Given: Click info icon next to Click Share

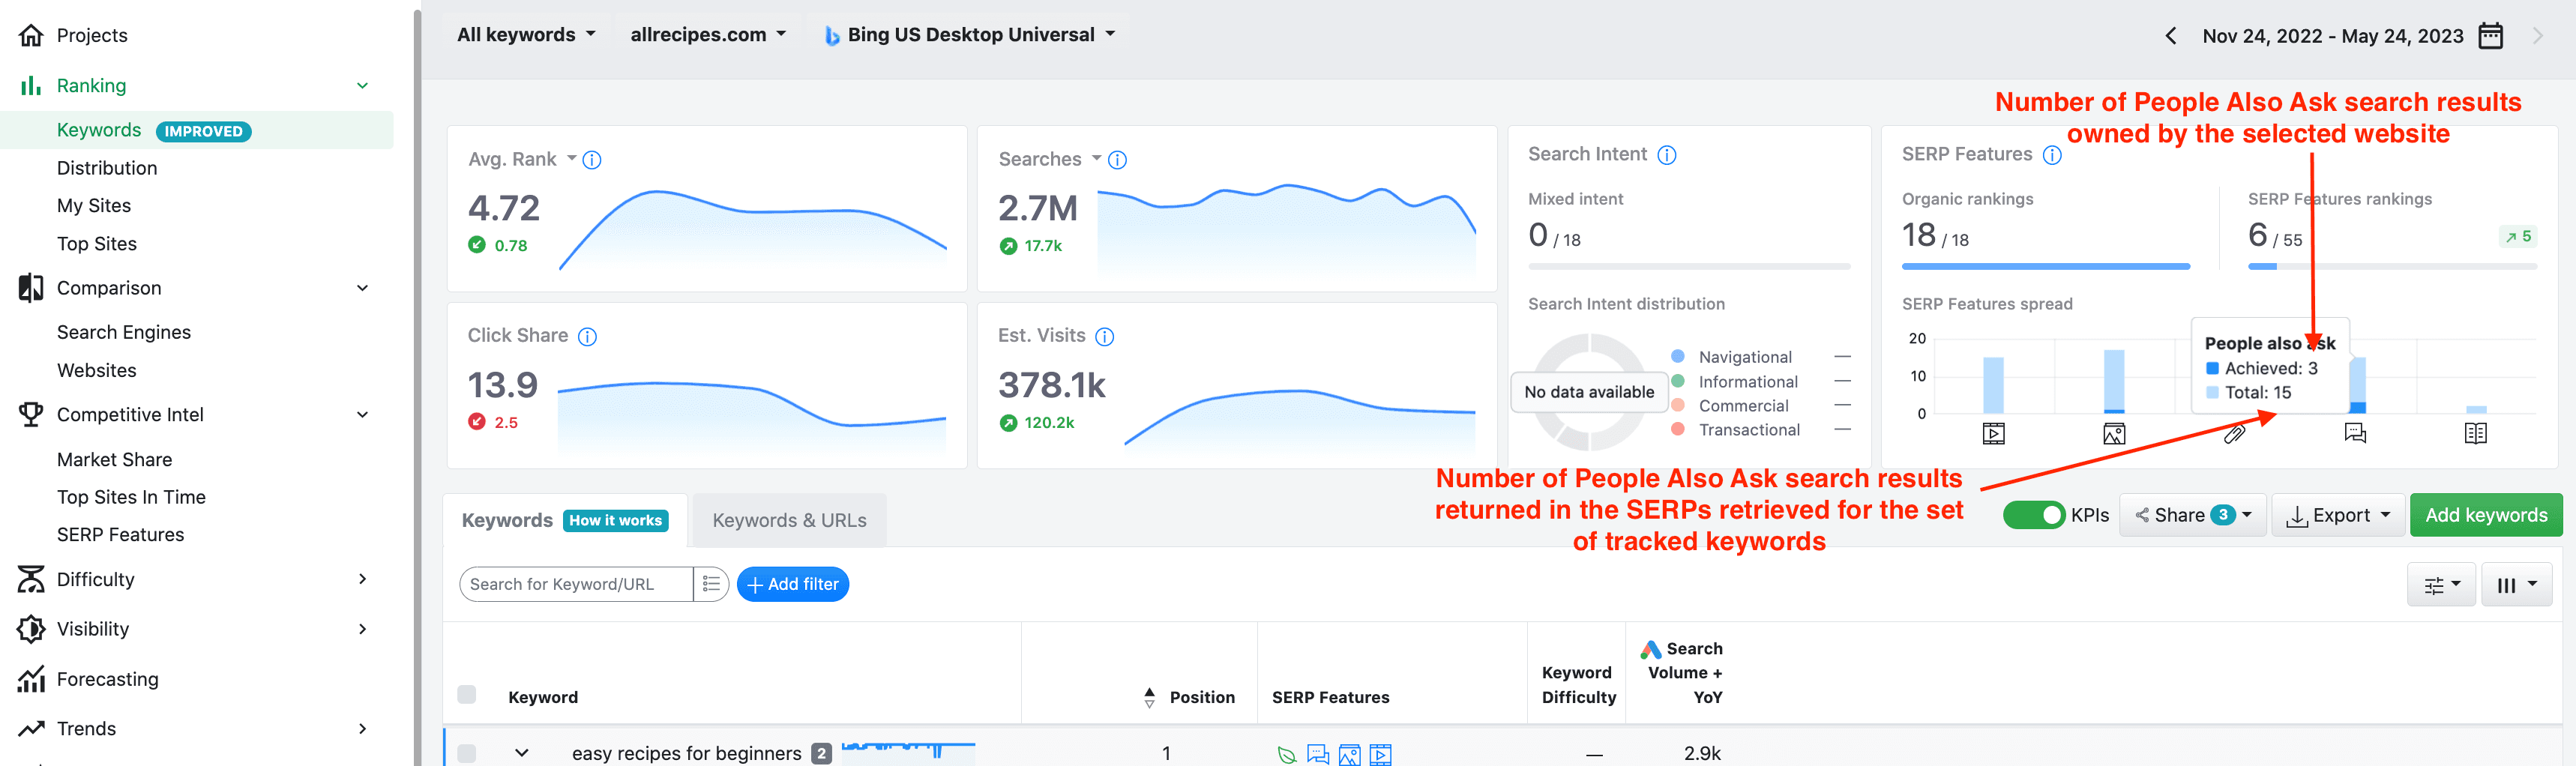Looking at the screenshot, I should 588,337.
